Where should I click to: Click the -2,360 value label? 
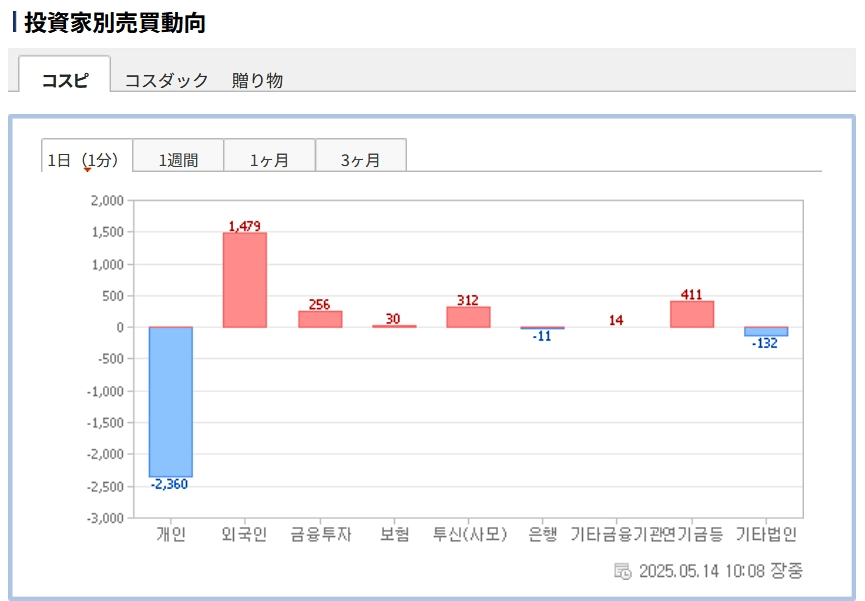(170, 485)
